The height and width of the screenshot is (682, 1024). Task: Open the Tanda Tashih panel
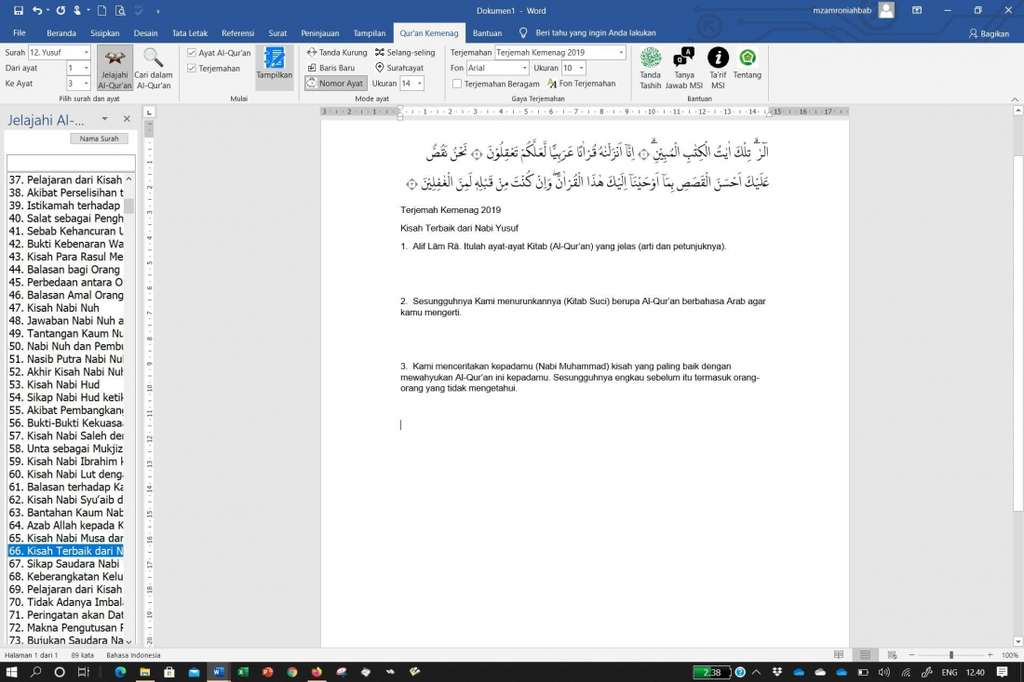(650, 67)
